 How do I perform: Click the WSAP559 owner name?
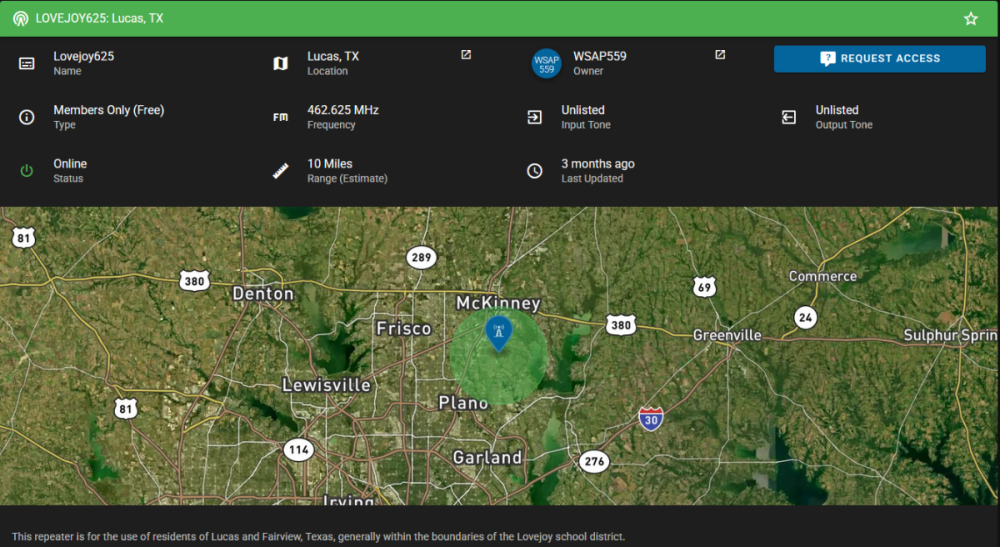pos(599,56)
